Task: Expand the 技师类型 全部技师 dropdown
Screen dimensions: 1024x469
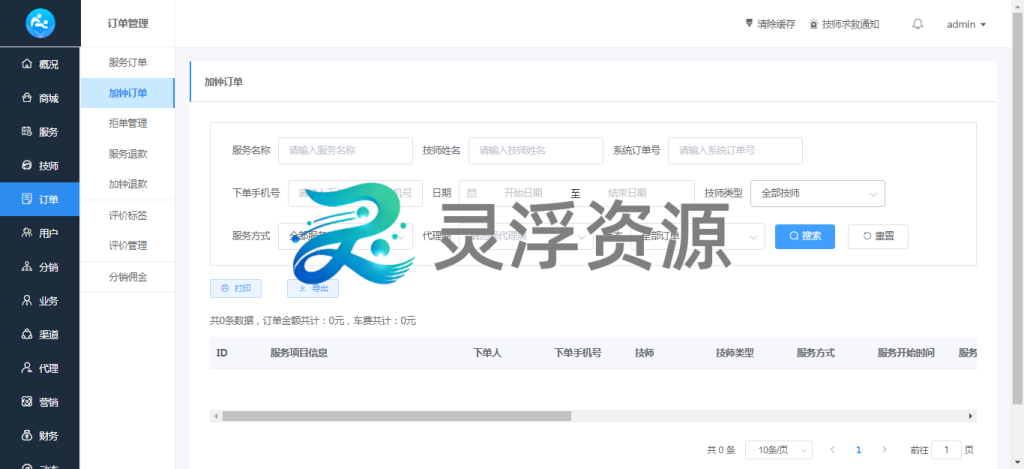Action: [818, 193]
